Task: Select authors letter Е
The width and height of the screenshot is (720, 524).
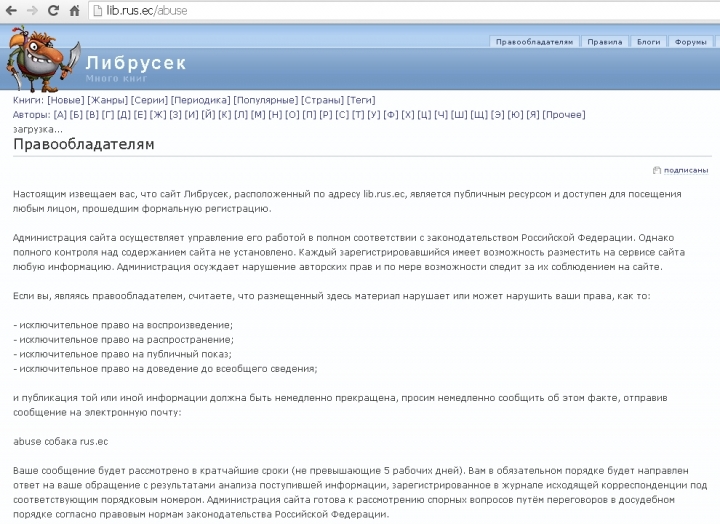Action: click(x=140, y=115)
